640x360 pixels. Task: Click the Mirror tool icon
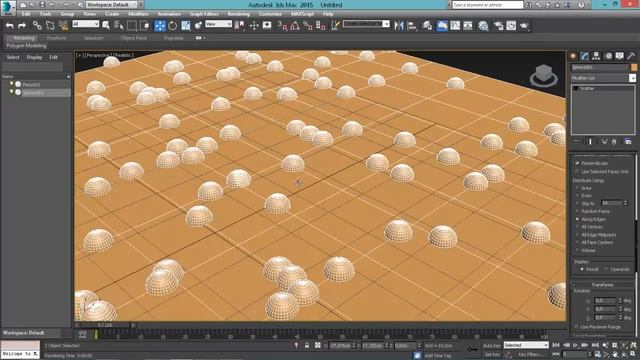tap(399, 25)
